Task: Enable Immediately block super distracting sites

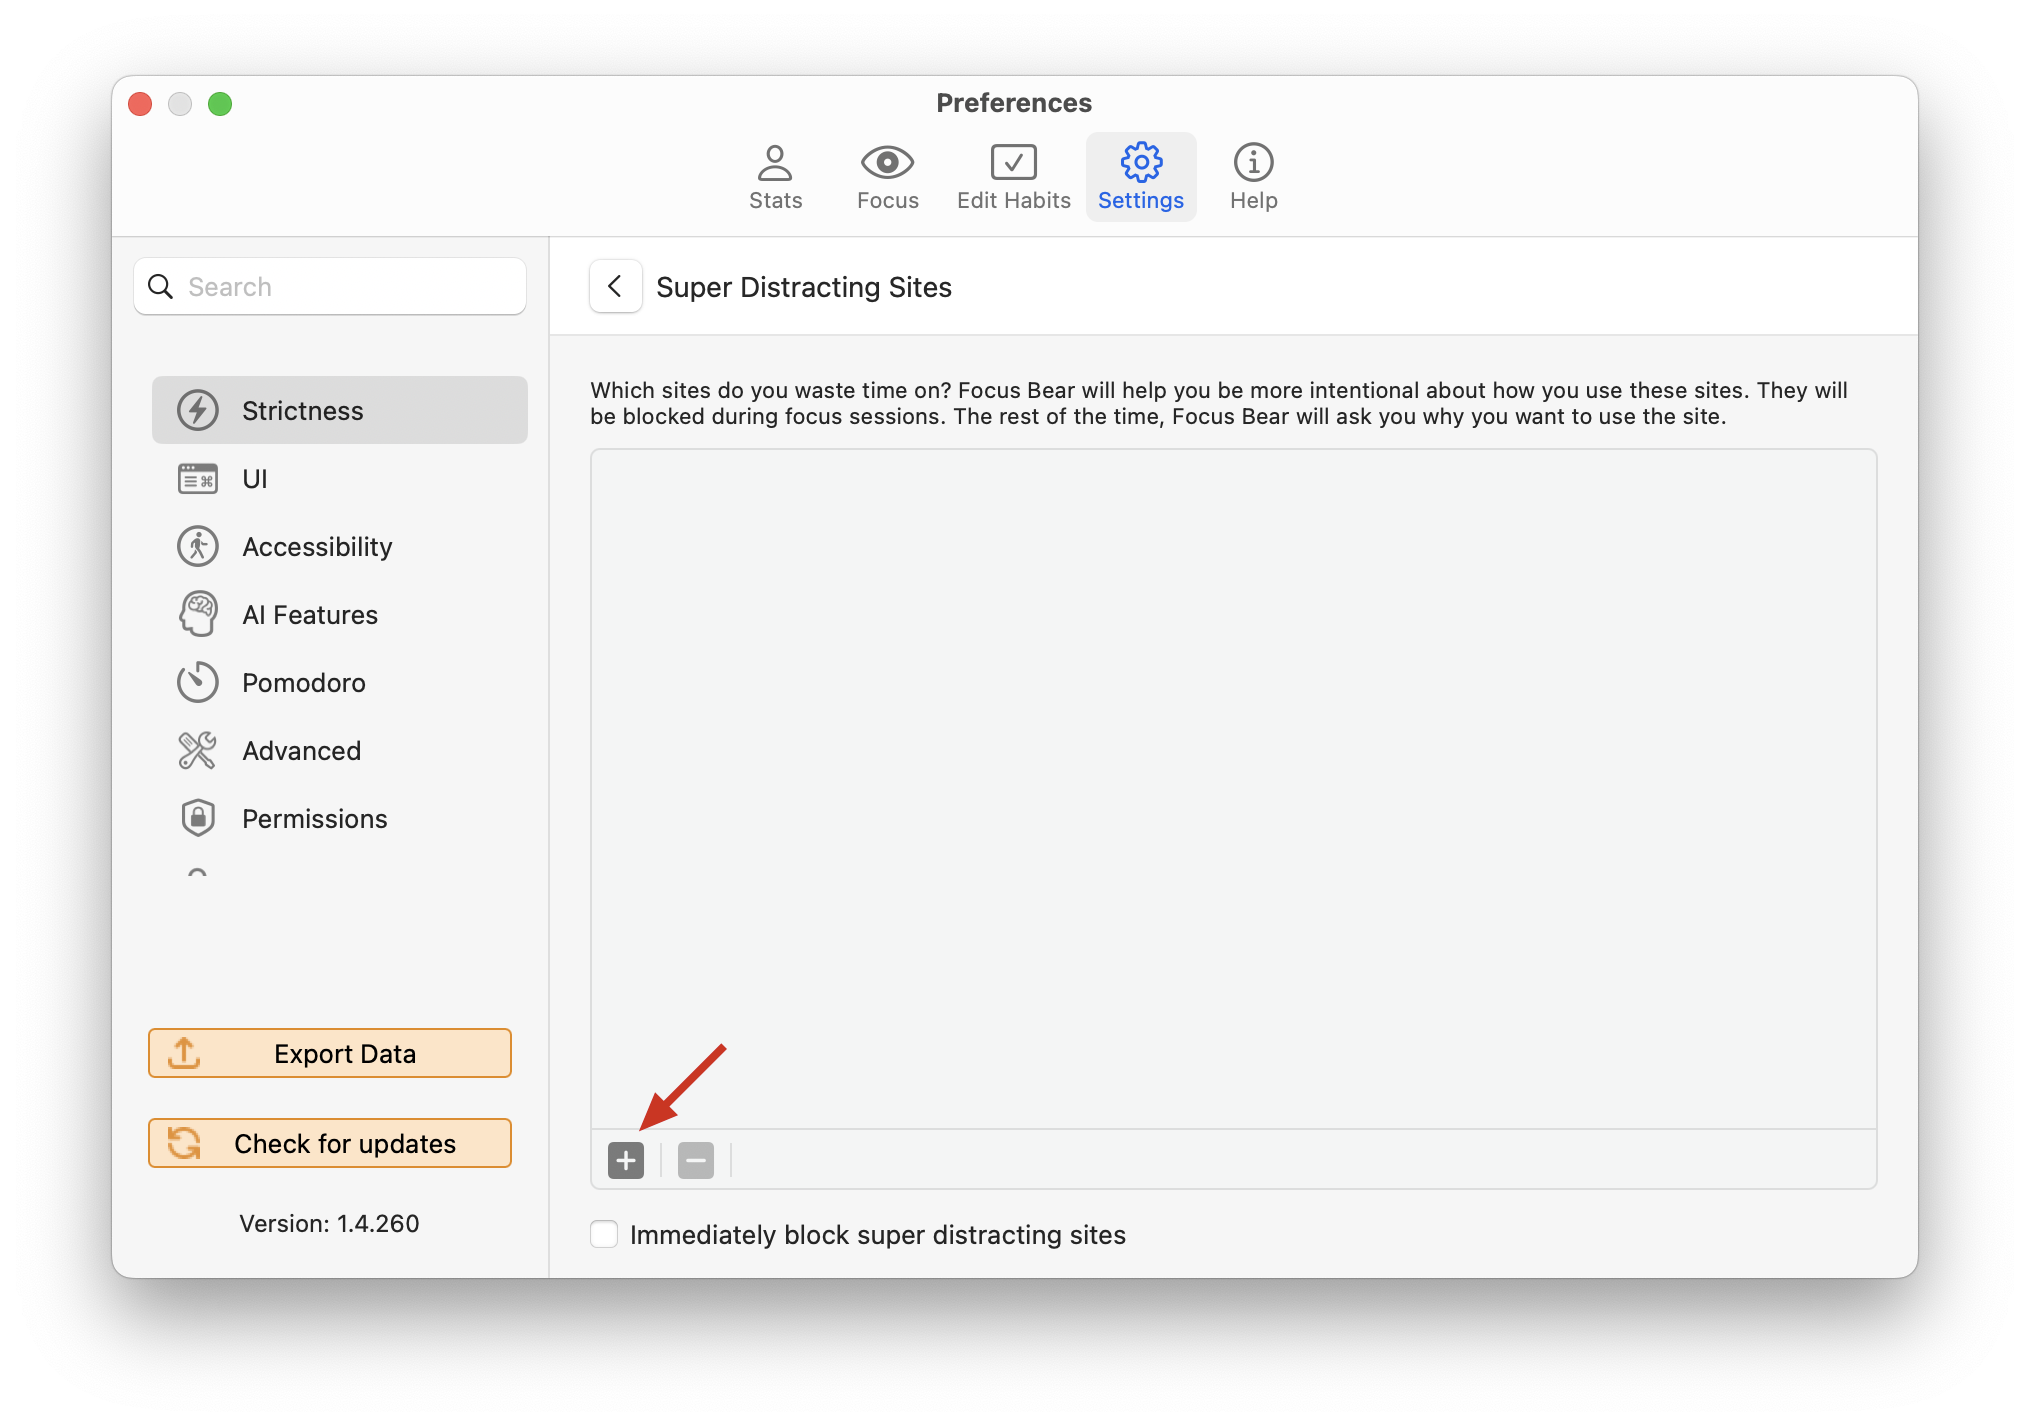Action: coord(604,1234)
